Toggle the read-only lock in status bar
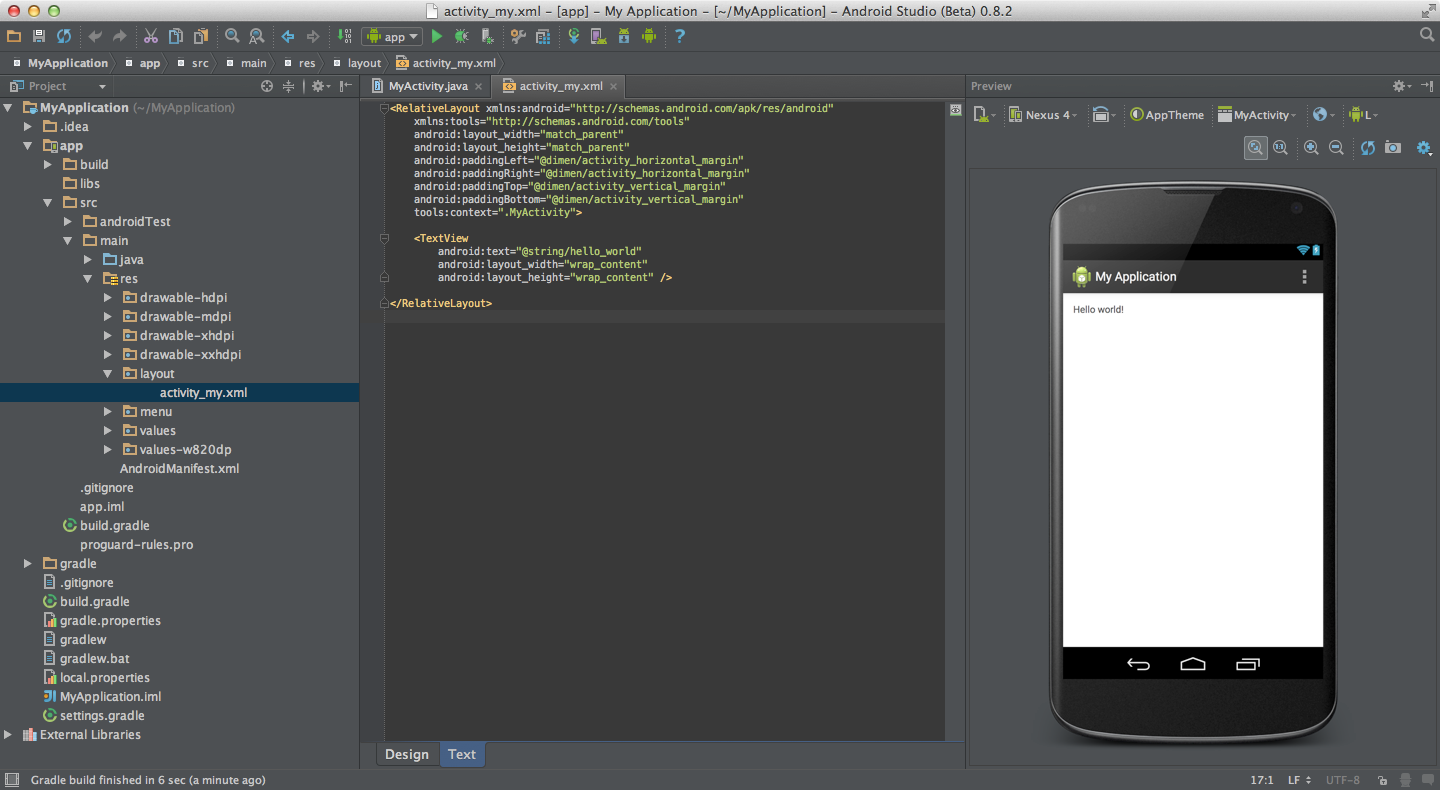1440x790 pixels. [x=1382, y=780]
